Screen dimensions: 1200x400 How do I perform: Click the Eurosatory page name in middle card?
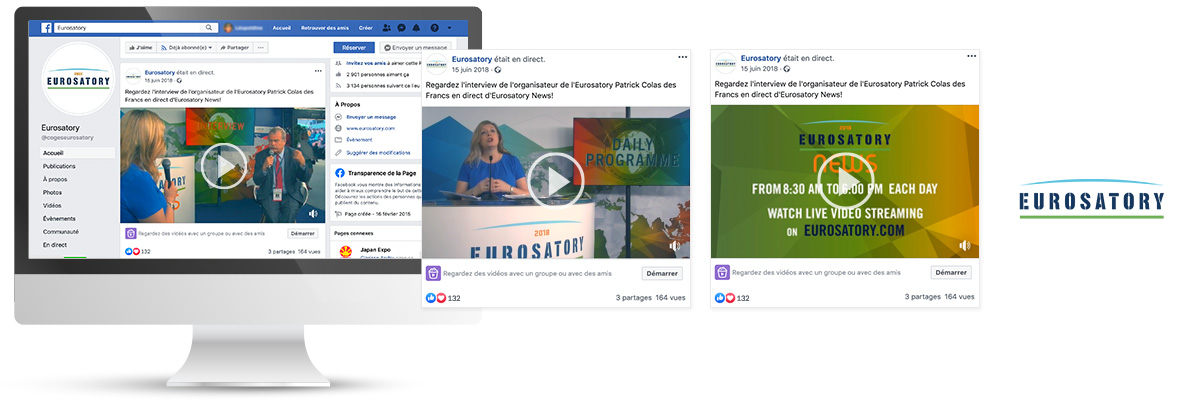pyautogui.click(x=472, y=58)
